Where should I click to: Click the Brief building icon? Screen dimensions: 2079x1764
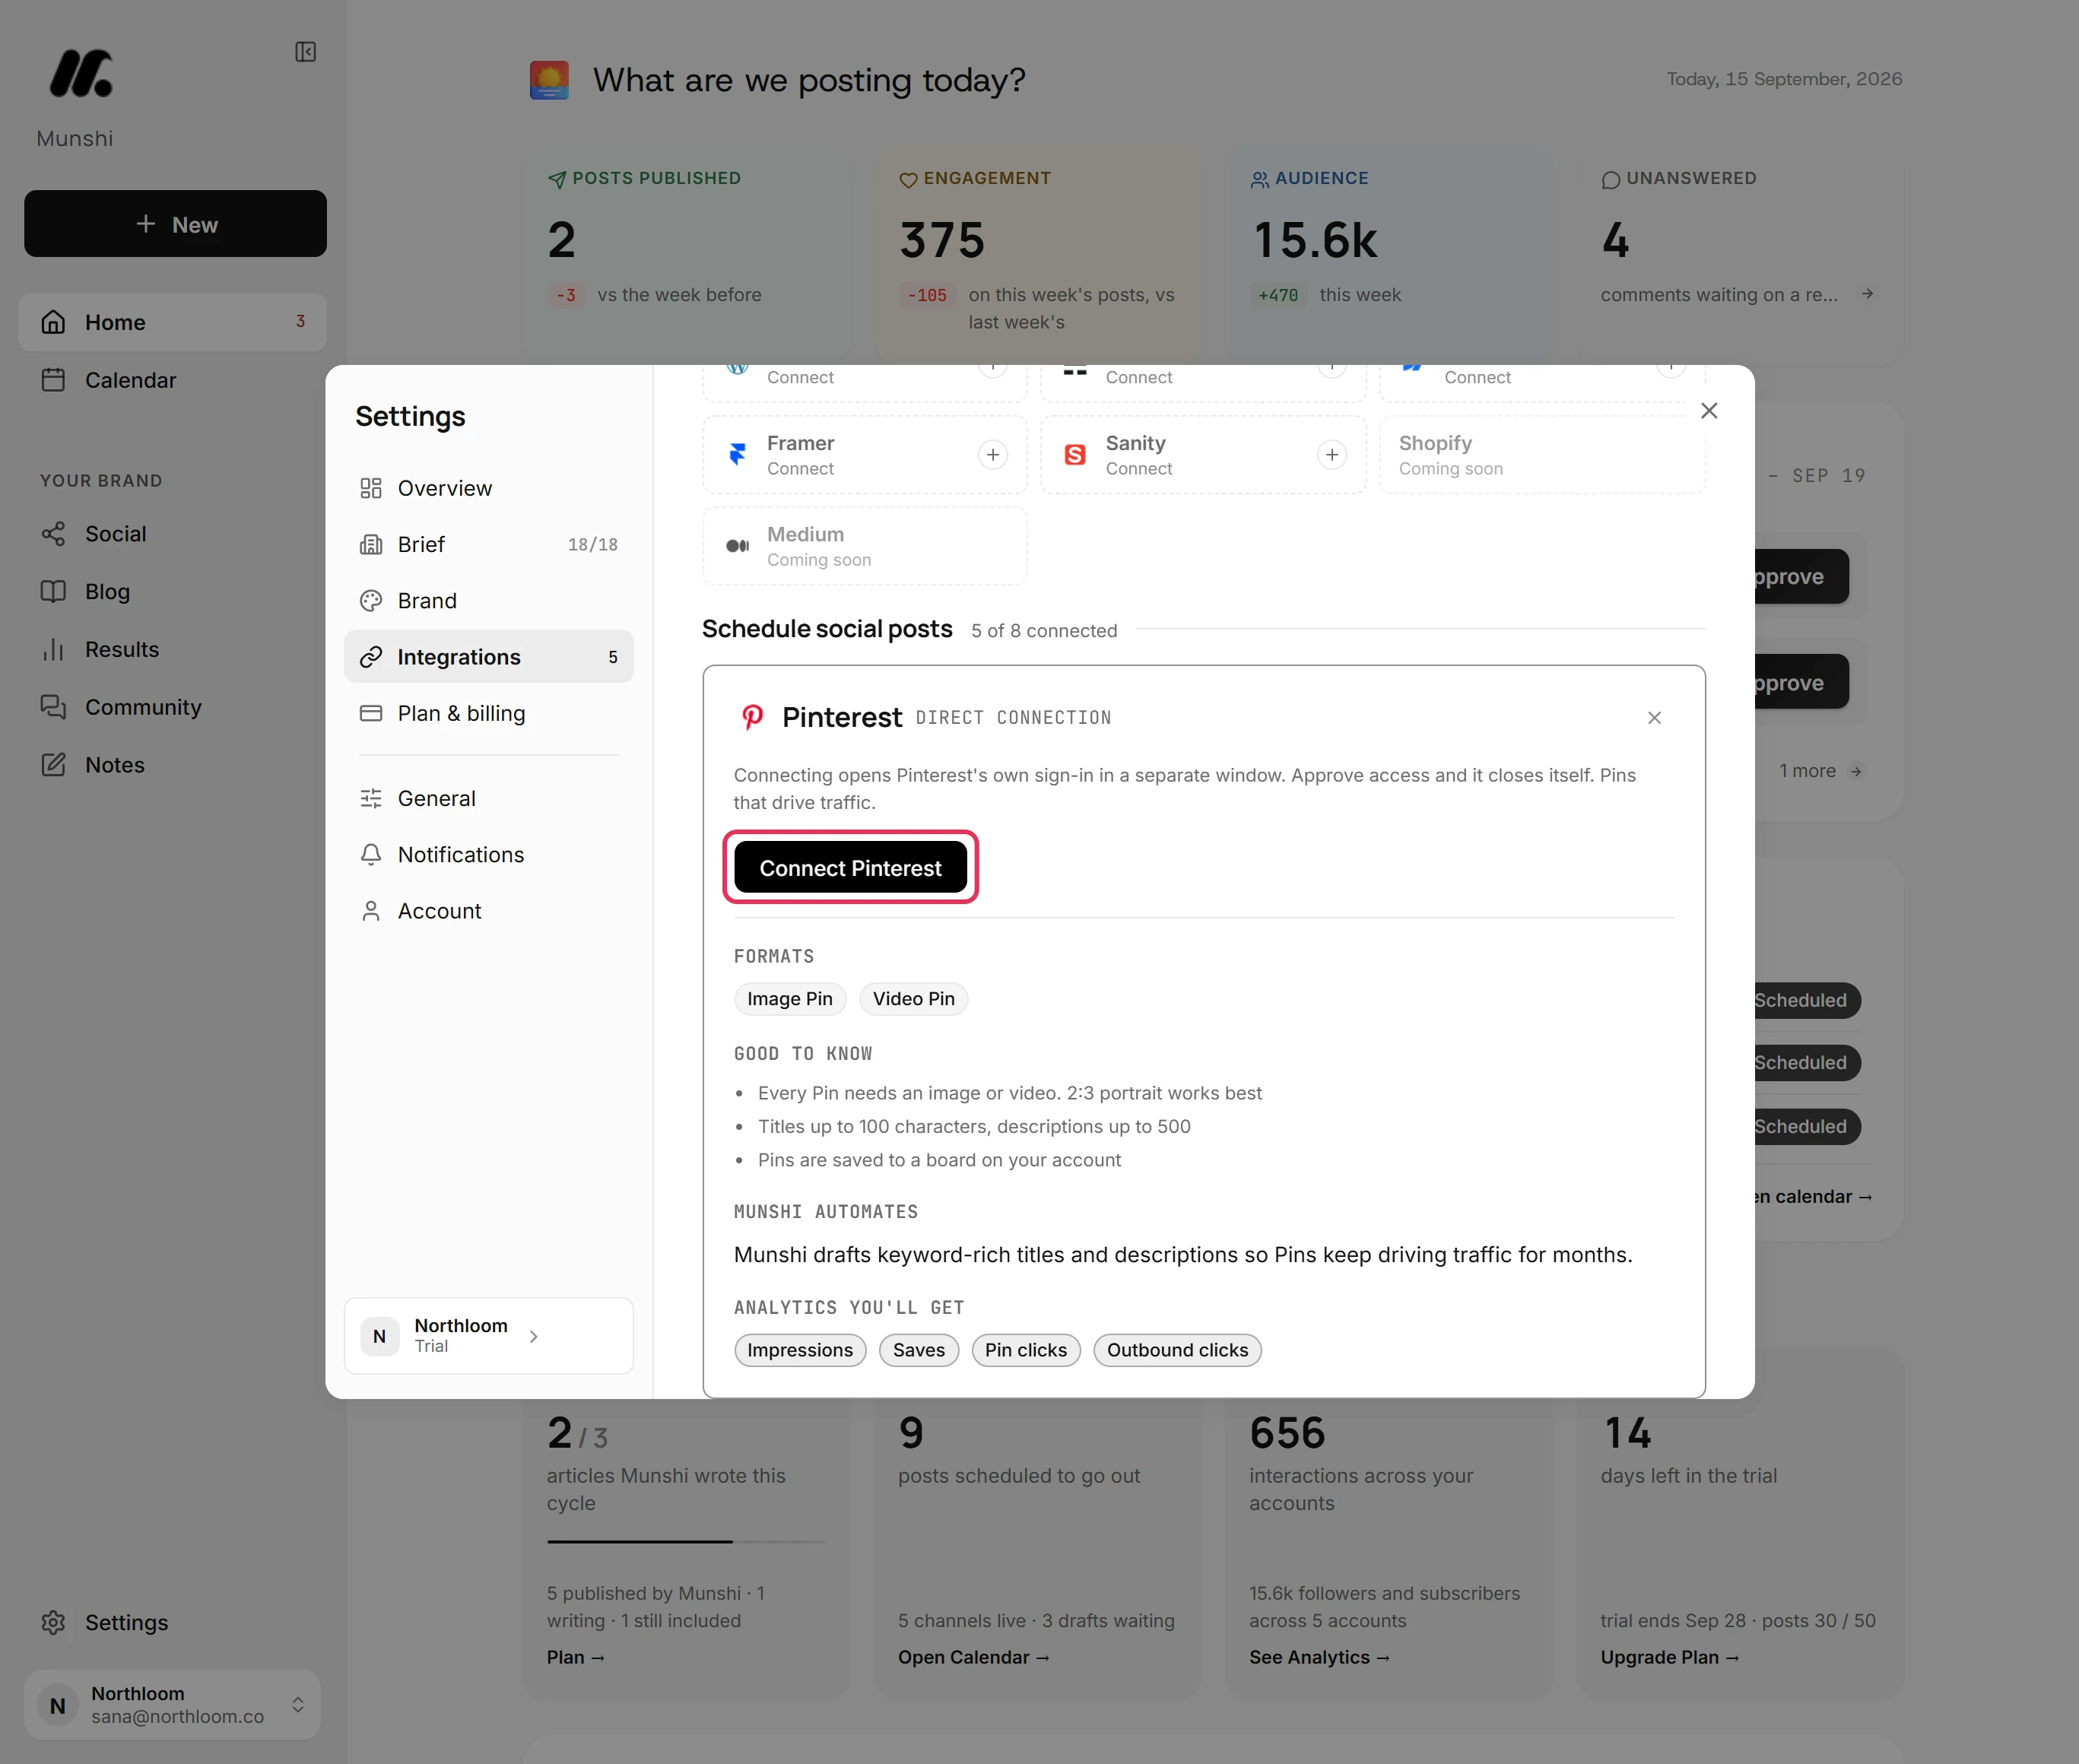pyautogui.click(x=371, y=544)
